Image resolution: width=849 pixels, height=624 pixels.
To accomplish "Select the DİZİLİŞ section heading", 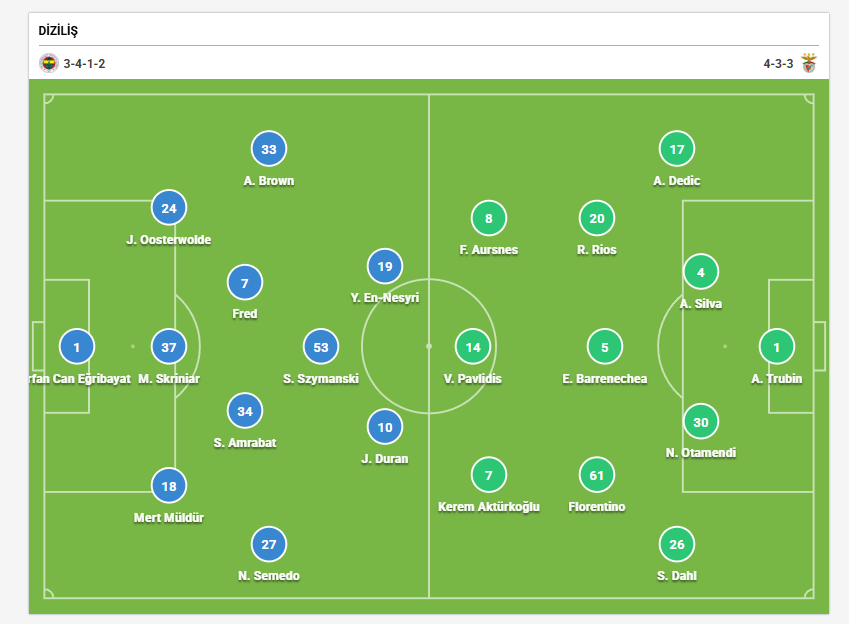I will point(58,30).
